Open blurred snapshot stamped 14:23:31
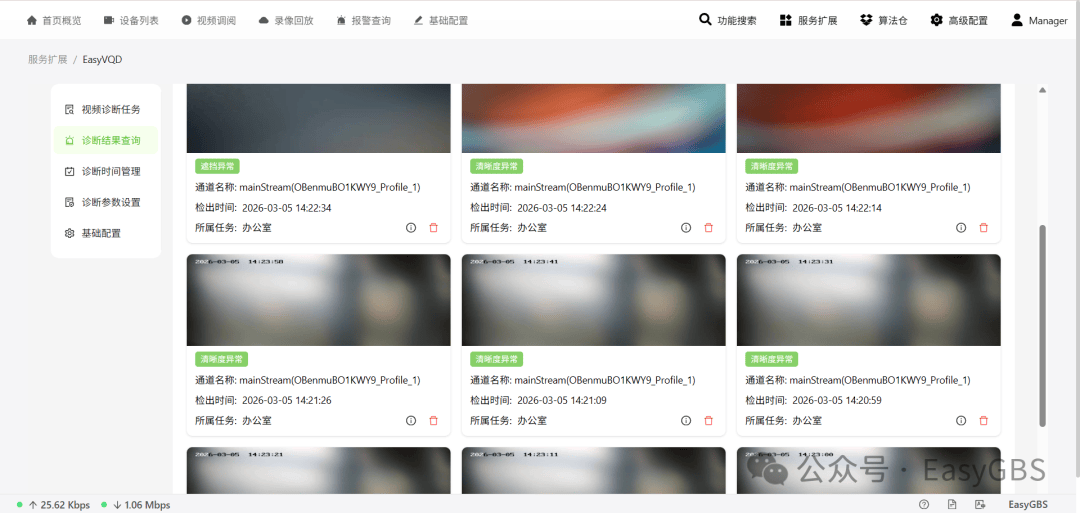 pyautogui.click(x=869, y=300)
